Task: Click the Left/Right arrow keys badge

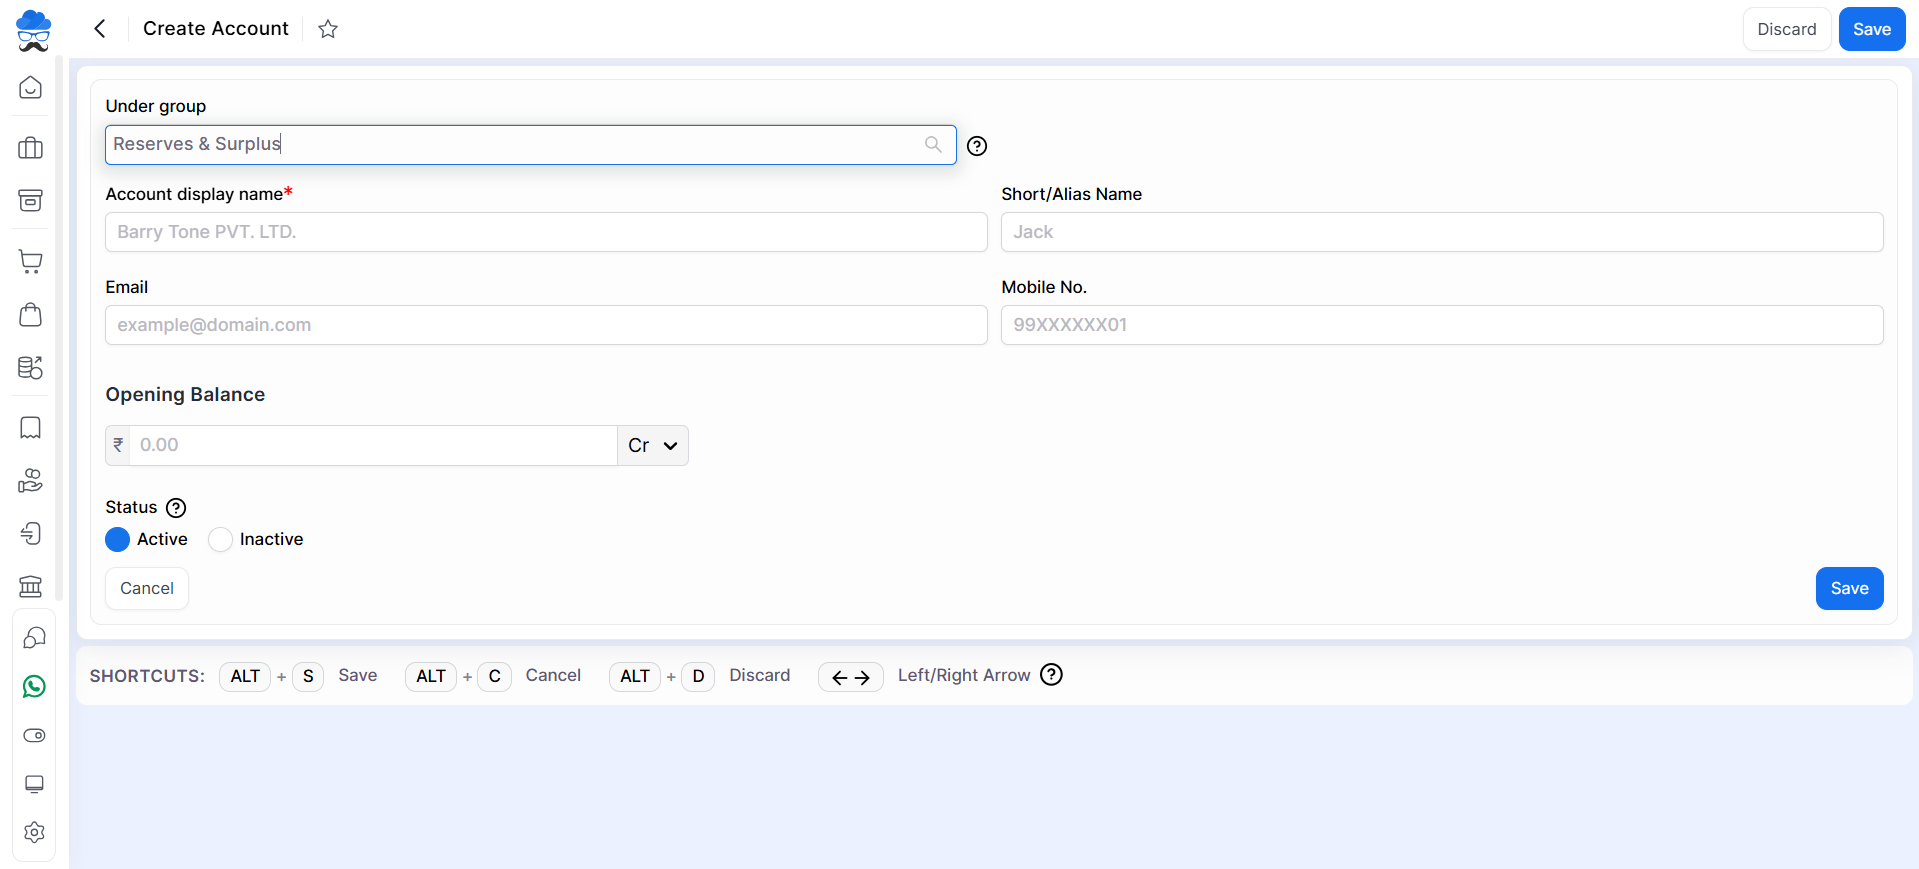Action: pos(851,677)
